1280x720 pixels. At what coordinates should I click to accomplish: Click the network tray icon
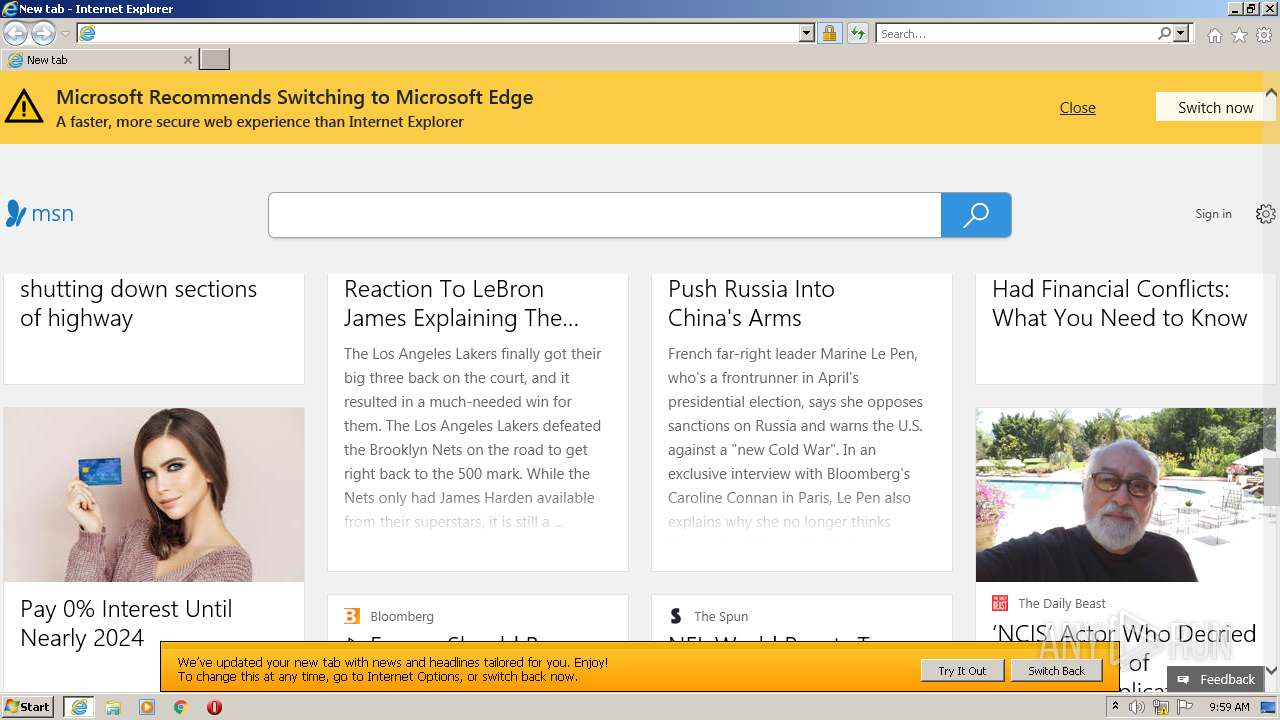pyautogui.click(x=1161, y=707)
